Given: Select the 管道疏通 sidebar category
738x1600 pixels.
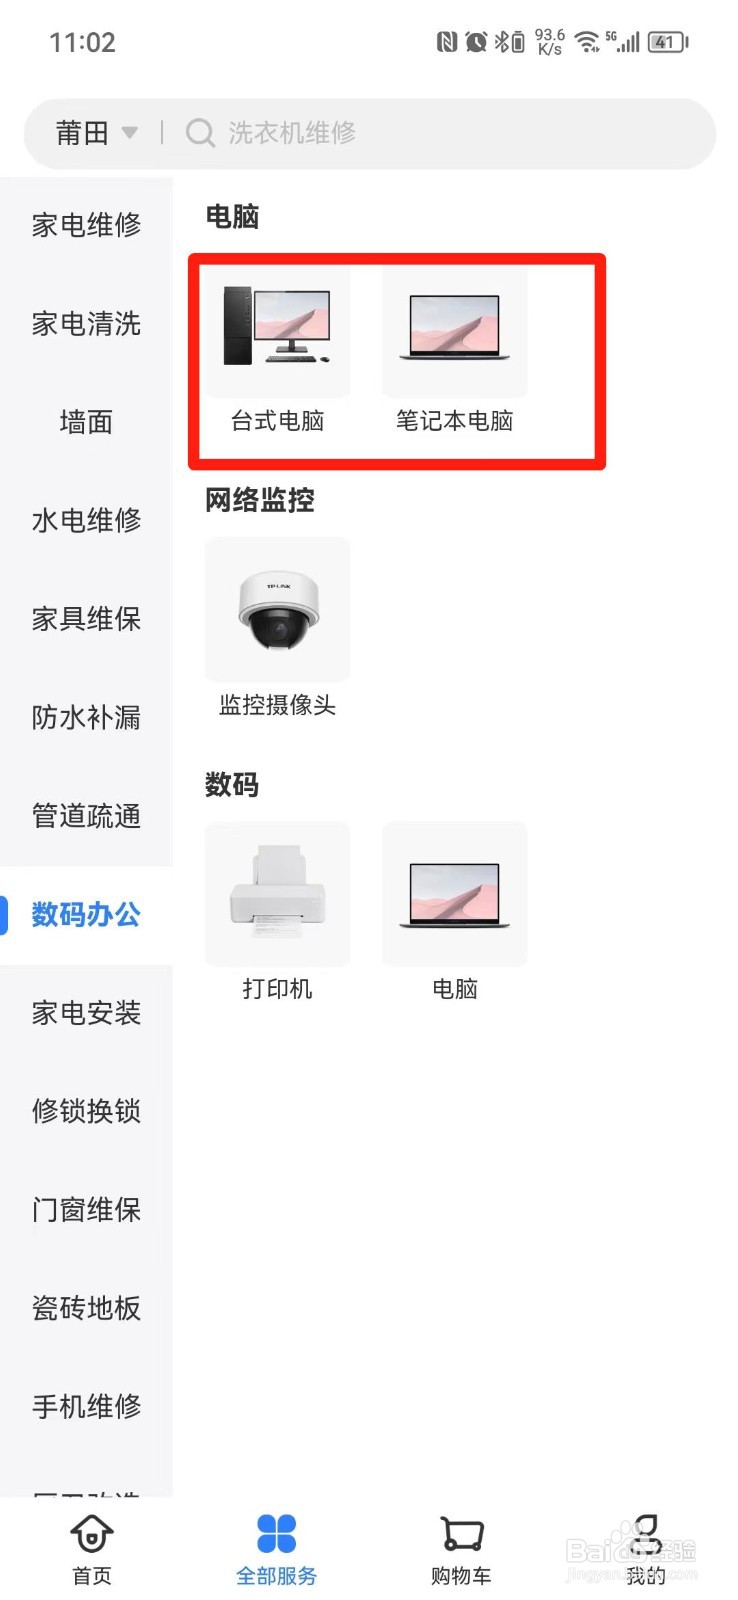Looking at the screenshot, I should tap(86, 816).
